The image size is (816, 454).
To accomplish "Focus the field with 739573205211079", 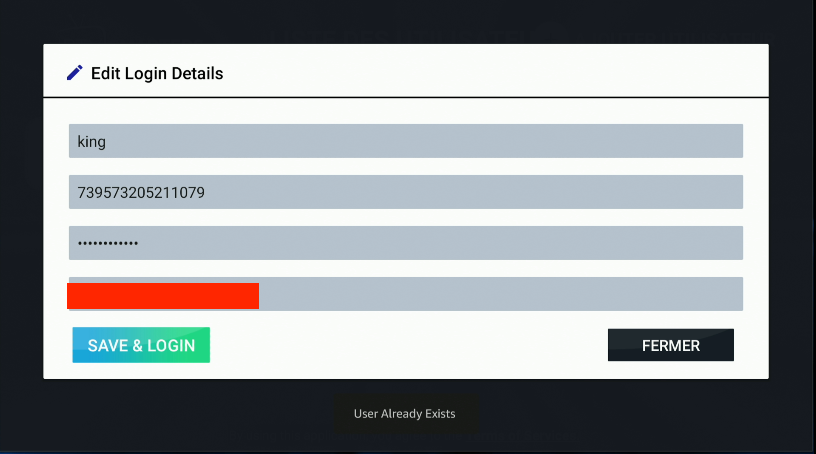I will (405, 192).
